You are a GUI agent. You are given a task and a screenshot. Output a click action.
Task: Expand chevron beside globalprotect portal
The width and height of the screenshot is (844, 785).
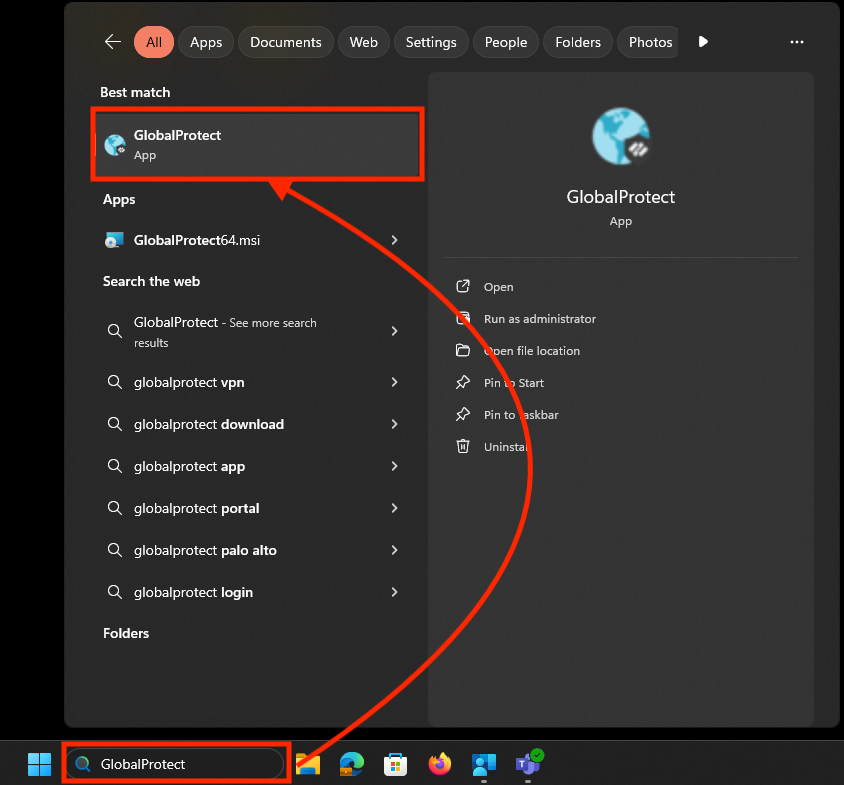coord(395,508)
